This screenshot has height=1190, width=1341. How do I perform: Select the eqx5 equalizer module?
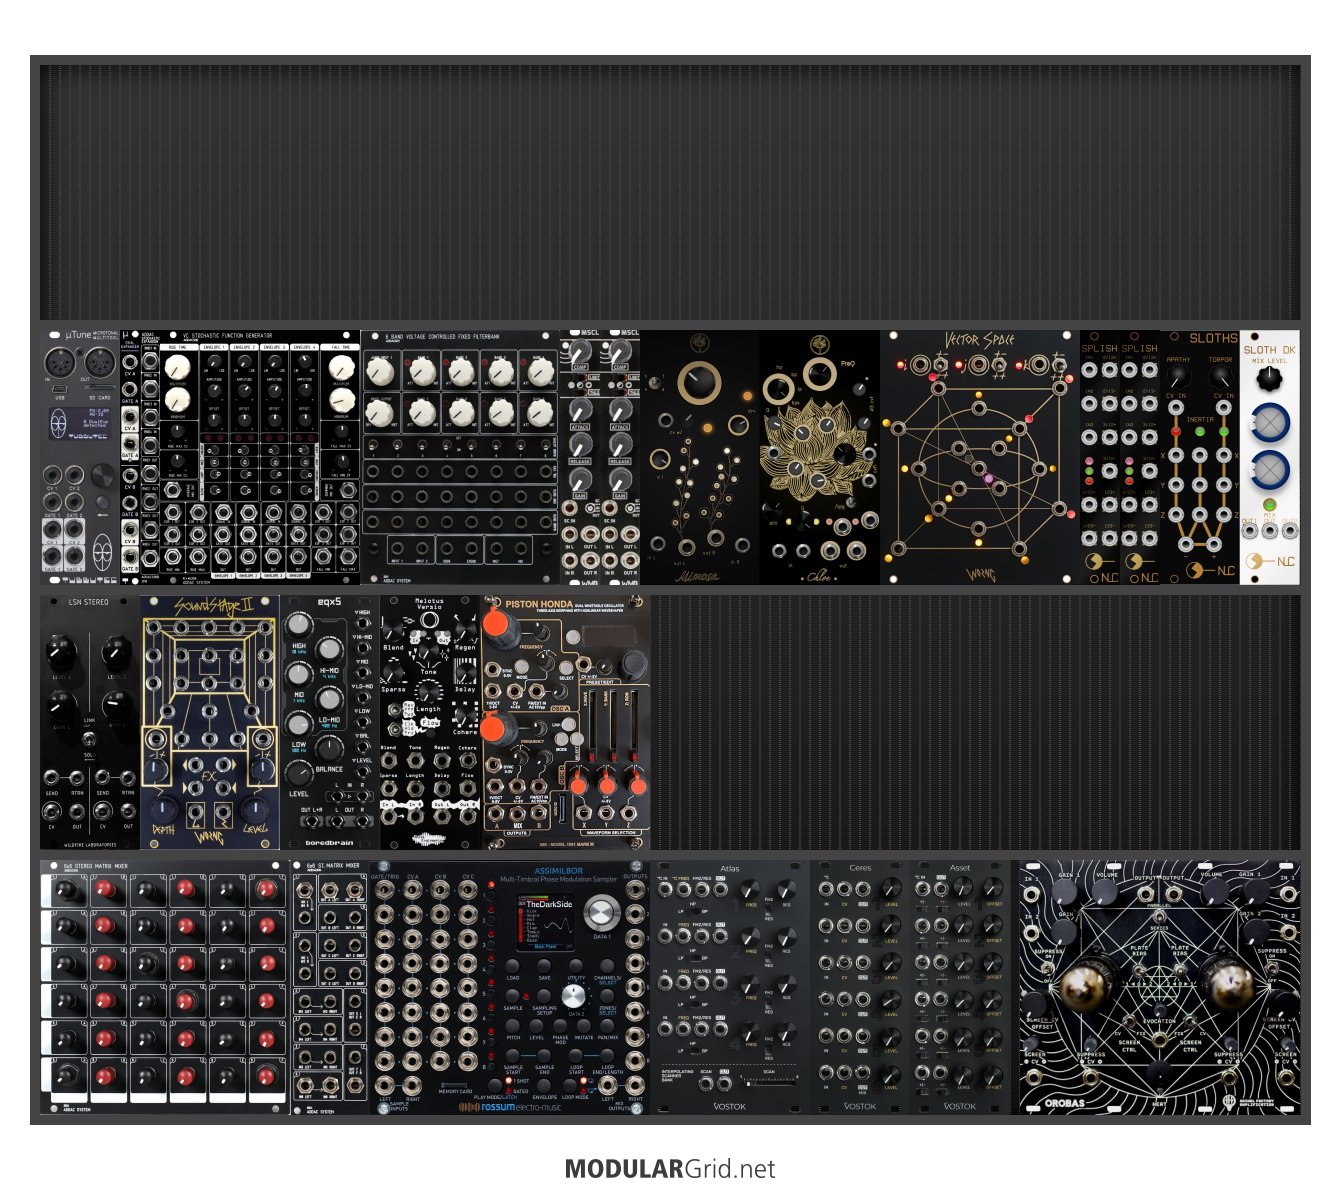point(330,722)
